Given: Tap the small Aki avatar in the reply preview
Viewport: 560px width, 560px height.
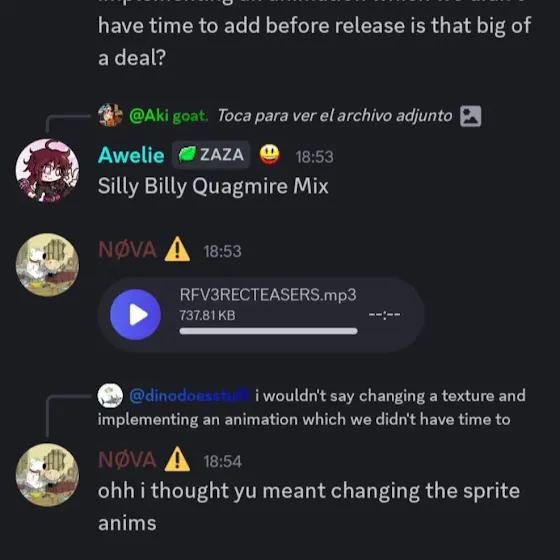Looking at the screenshot, I should pyautogui.click(x=110, y=115).
